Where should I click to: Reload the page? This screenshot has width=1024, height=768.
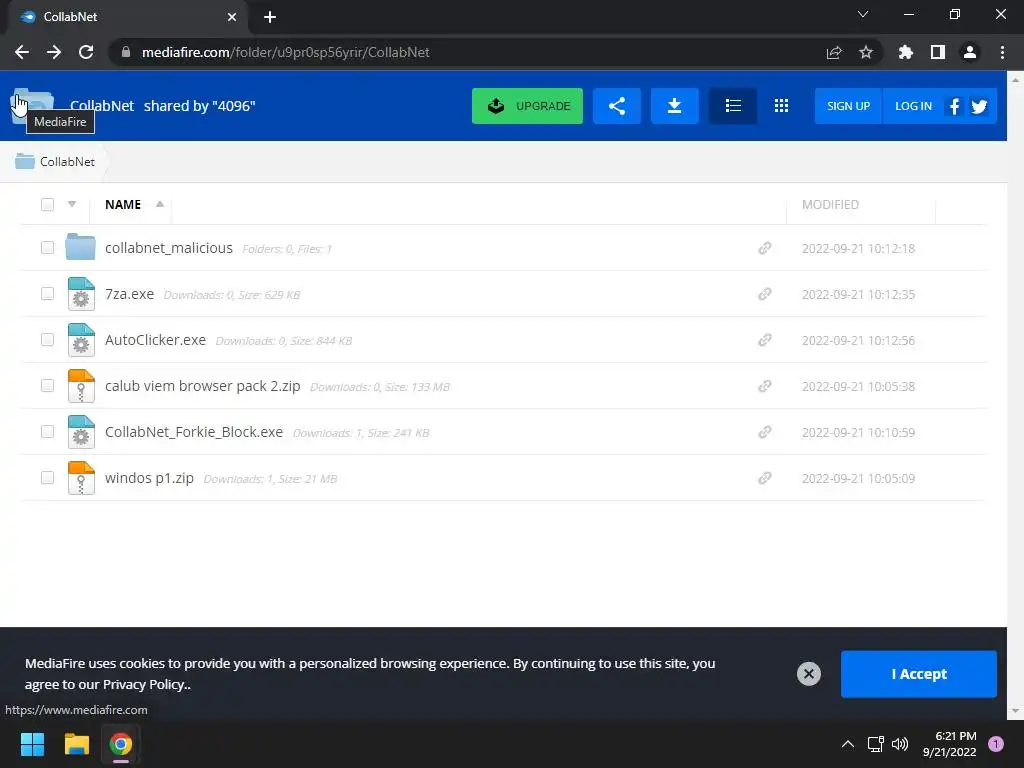[x=86, y=52]
